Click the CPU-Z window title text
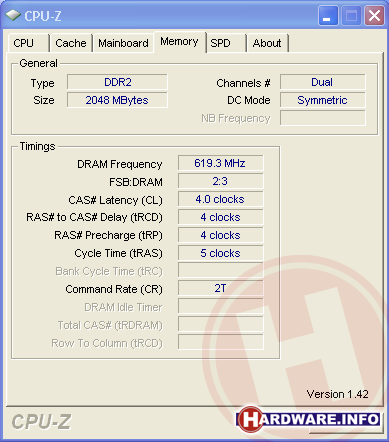 pos(43,16)
